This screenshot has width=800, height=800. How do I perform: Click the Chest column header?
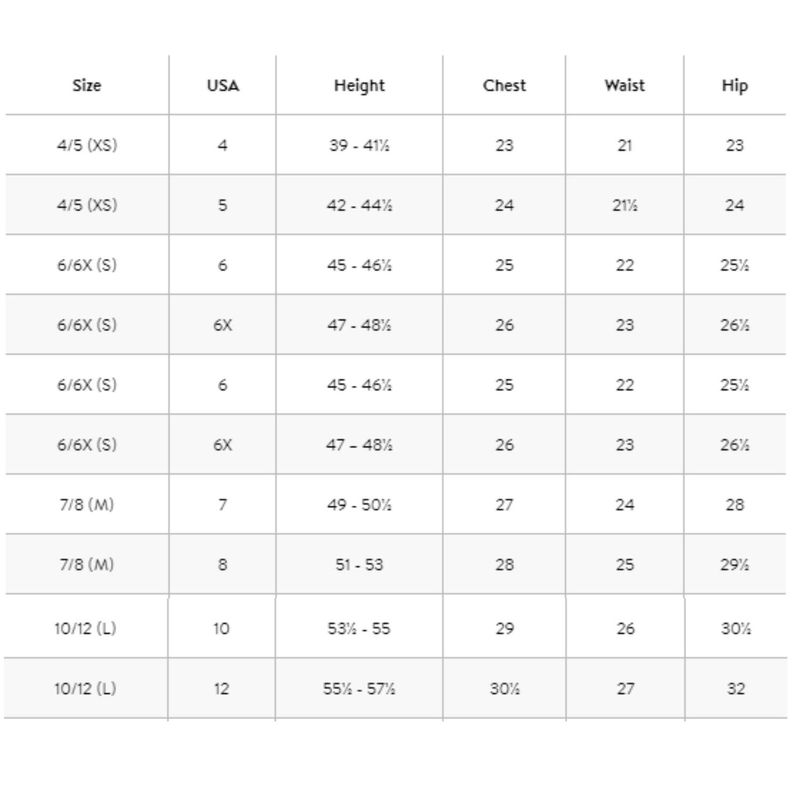click(x=504, y=85)
